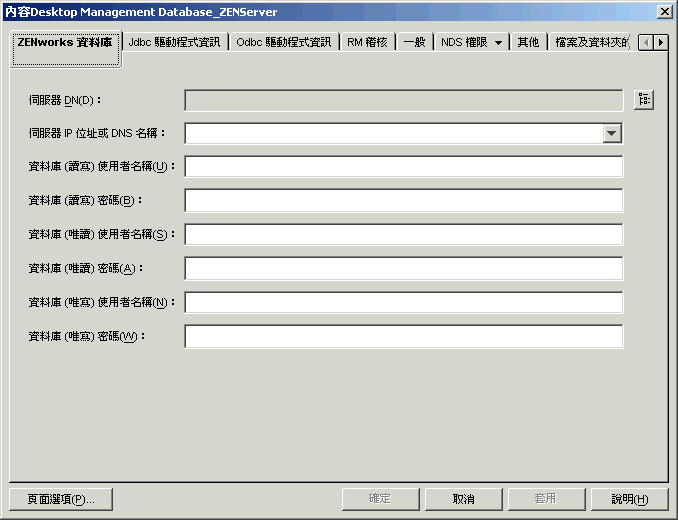This screenshot has width=678, height=520.
Task: Click the tab scroll left arrow
Action: tap(646, 42)
